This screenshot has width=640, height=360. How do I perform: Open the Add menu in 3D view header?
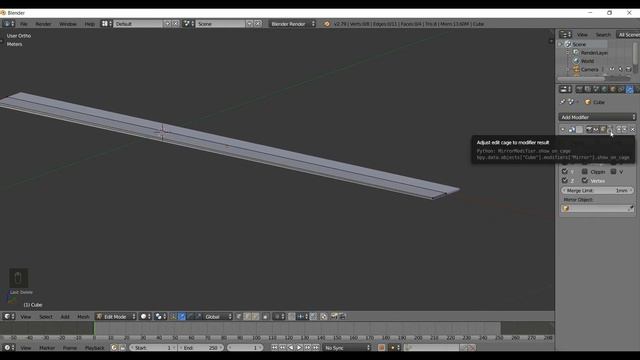65,317
